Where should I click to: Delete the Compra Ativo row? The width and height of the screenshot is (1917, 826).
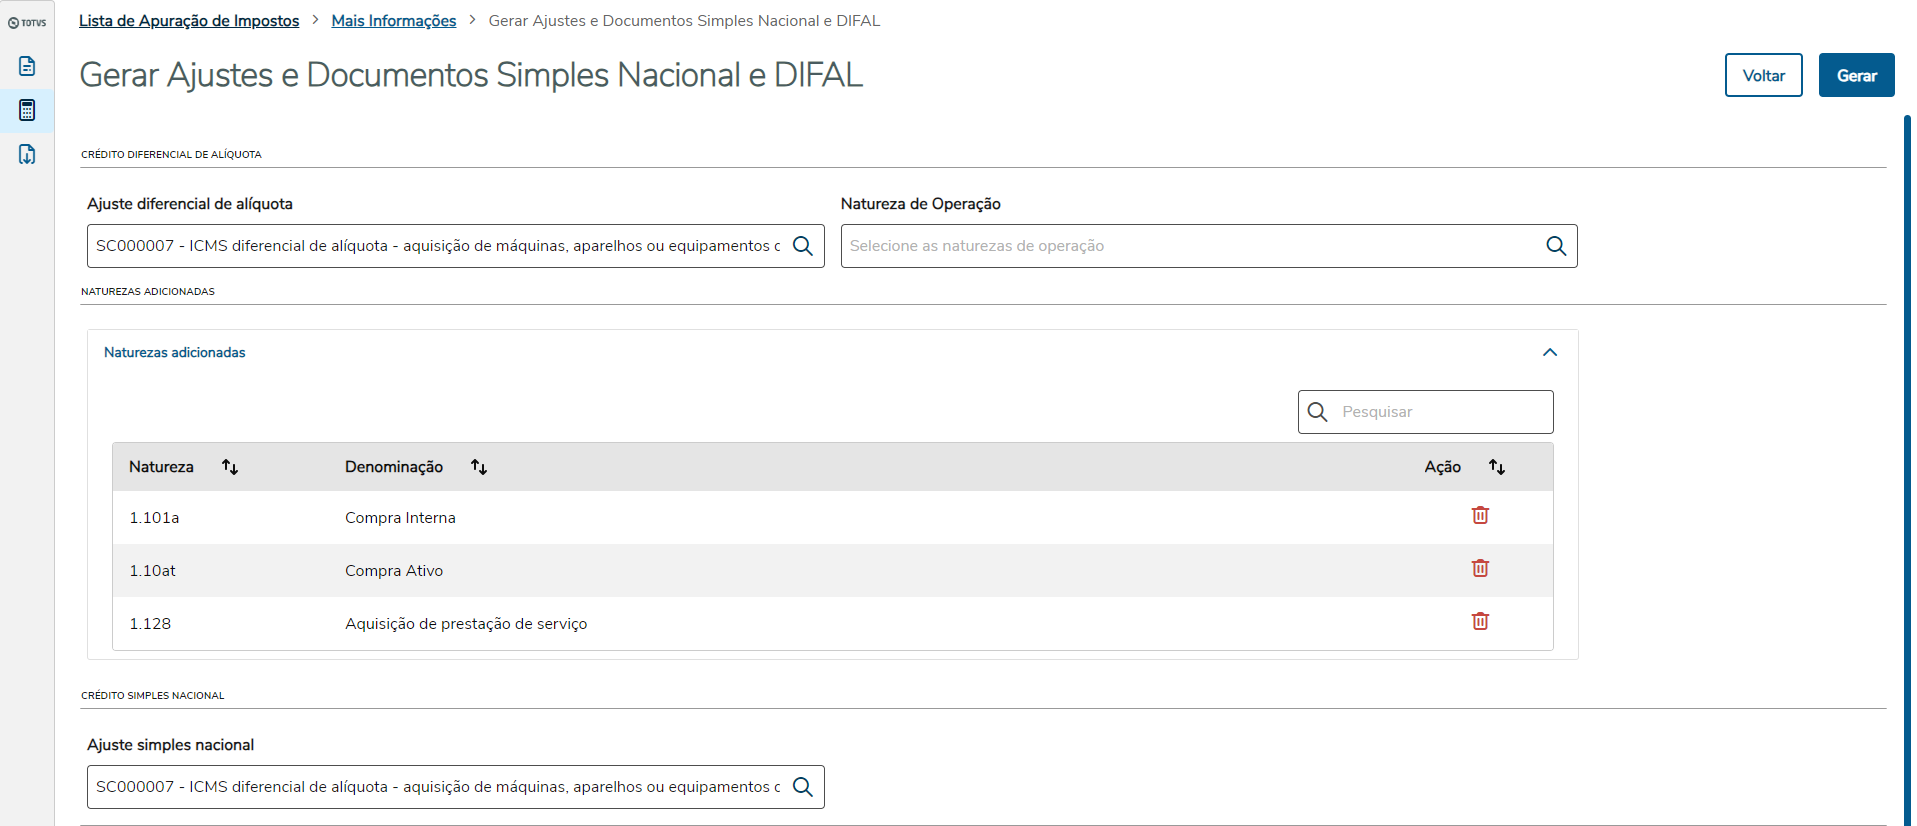click(x=1481, y=568)
